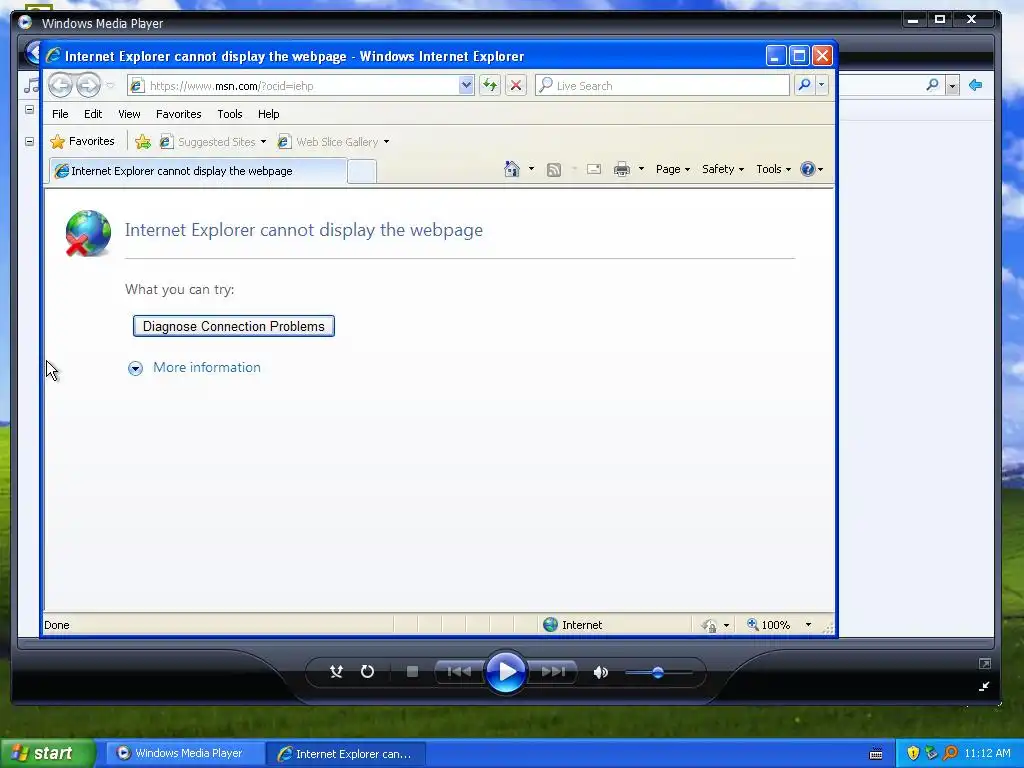This screenshot has height=768, width=1024.
Task: Open the zoom level 100% dropdown arrow
Action: (808, 625)
